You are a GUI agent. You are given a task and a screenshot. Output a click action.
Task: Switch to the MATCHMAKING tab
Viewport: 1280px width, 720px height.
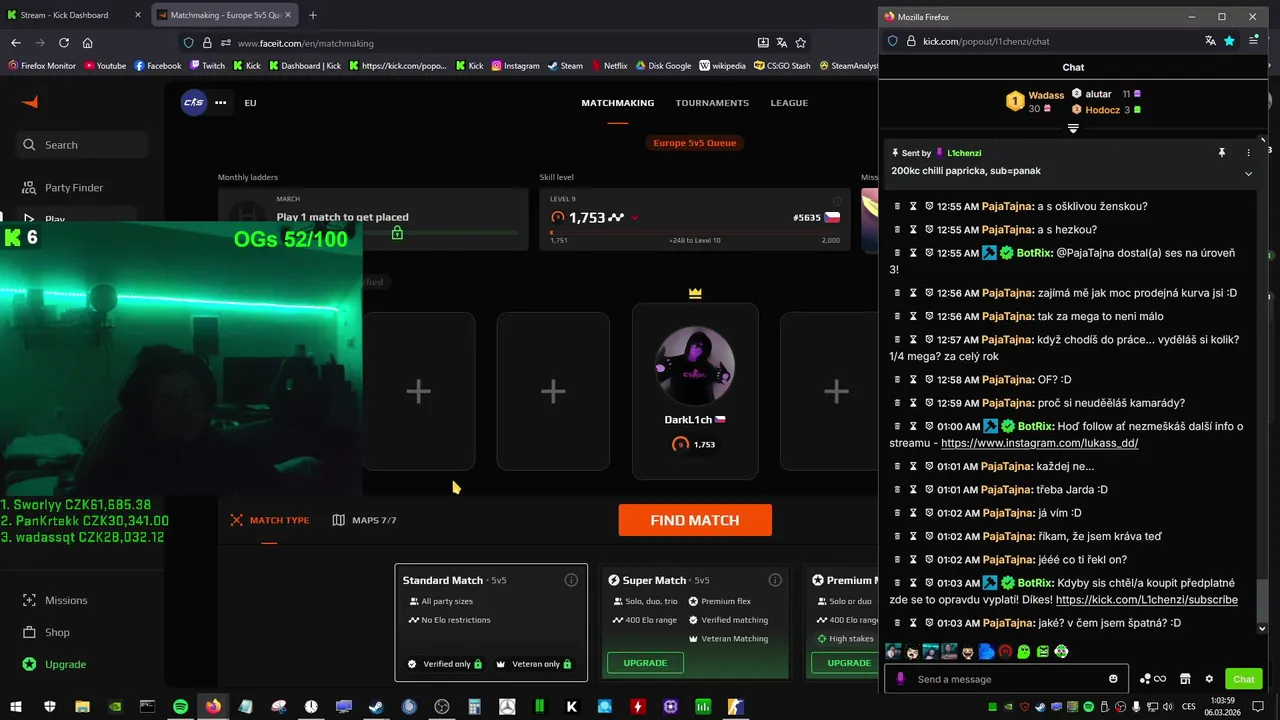coord(618,103)
